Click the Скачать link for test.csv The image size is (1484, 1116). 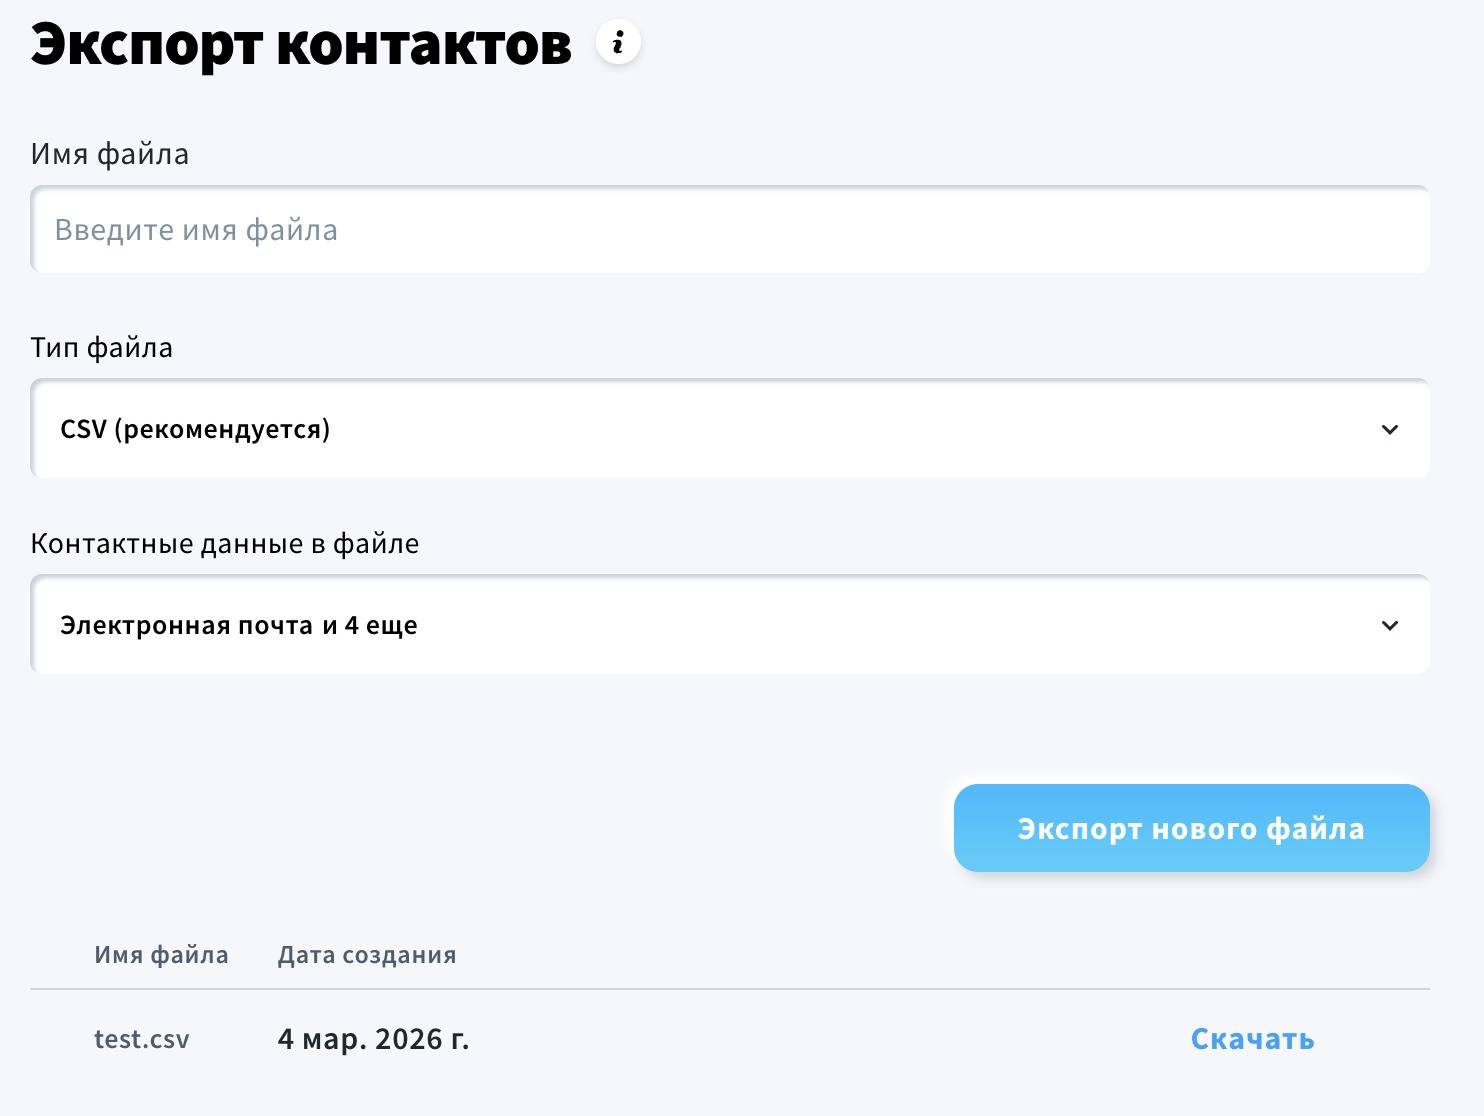pyautogui.click(x=1252, y=1039)
